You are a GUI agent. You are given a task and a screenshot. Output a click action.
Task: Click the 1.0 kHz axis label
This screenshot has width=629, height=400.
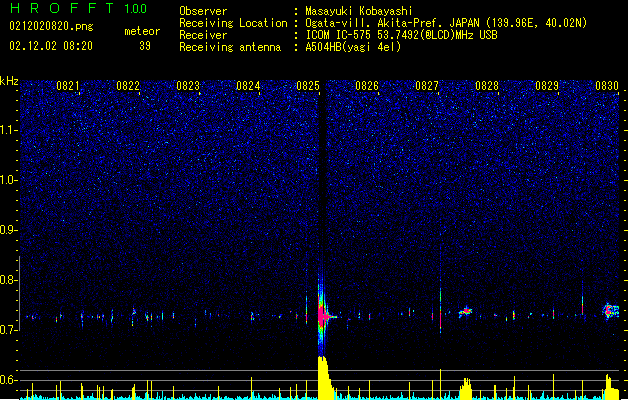point(9,180)
